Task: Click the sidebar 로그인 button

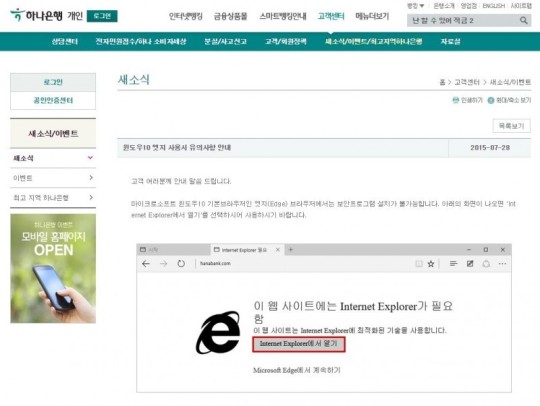Action: click(x=53, y=82)
